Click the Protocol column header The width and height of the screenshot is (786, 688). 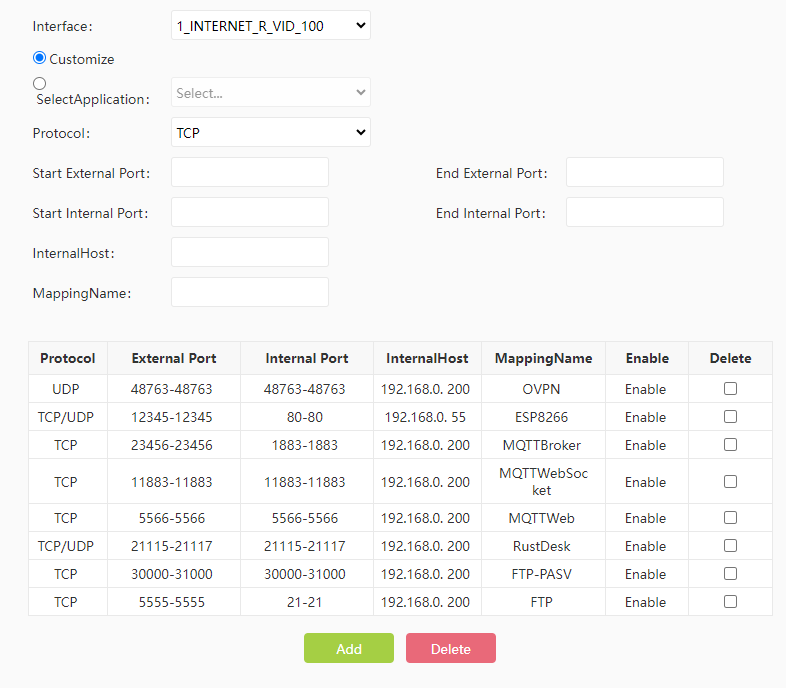[x=68, y=359]
